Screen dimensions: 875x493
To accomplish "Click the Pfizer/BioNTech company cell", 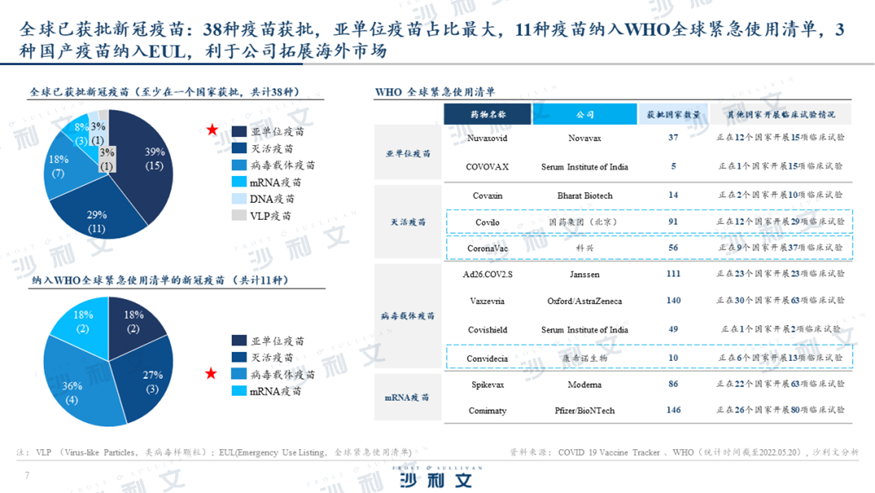I will point(584,410).
